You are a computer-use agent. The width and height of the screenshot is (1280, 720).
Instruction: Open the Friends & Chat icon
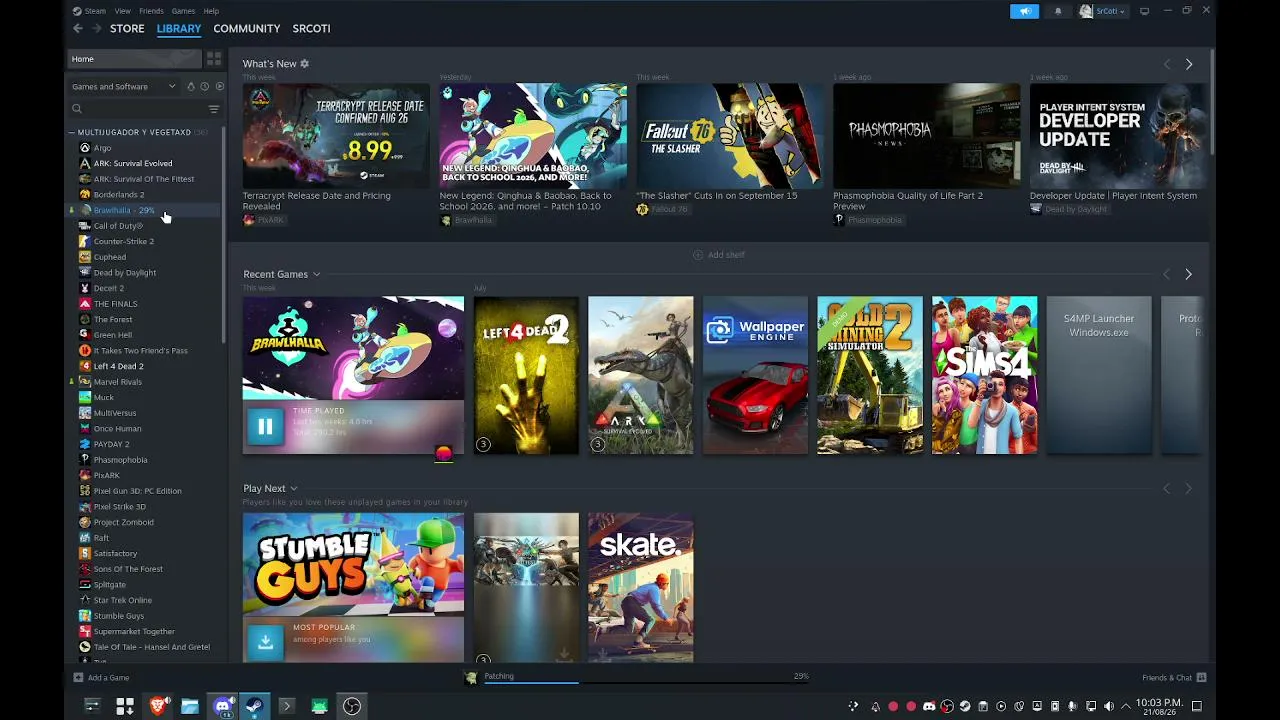coord(1201,677)
